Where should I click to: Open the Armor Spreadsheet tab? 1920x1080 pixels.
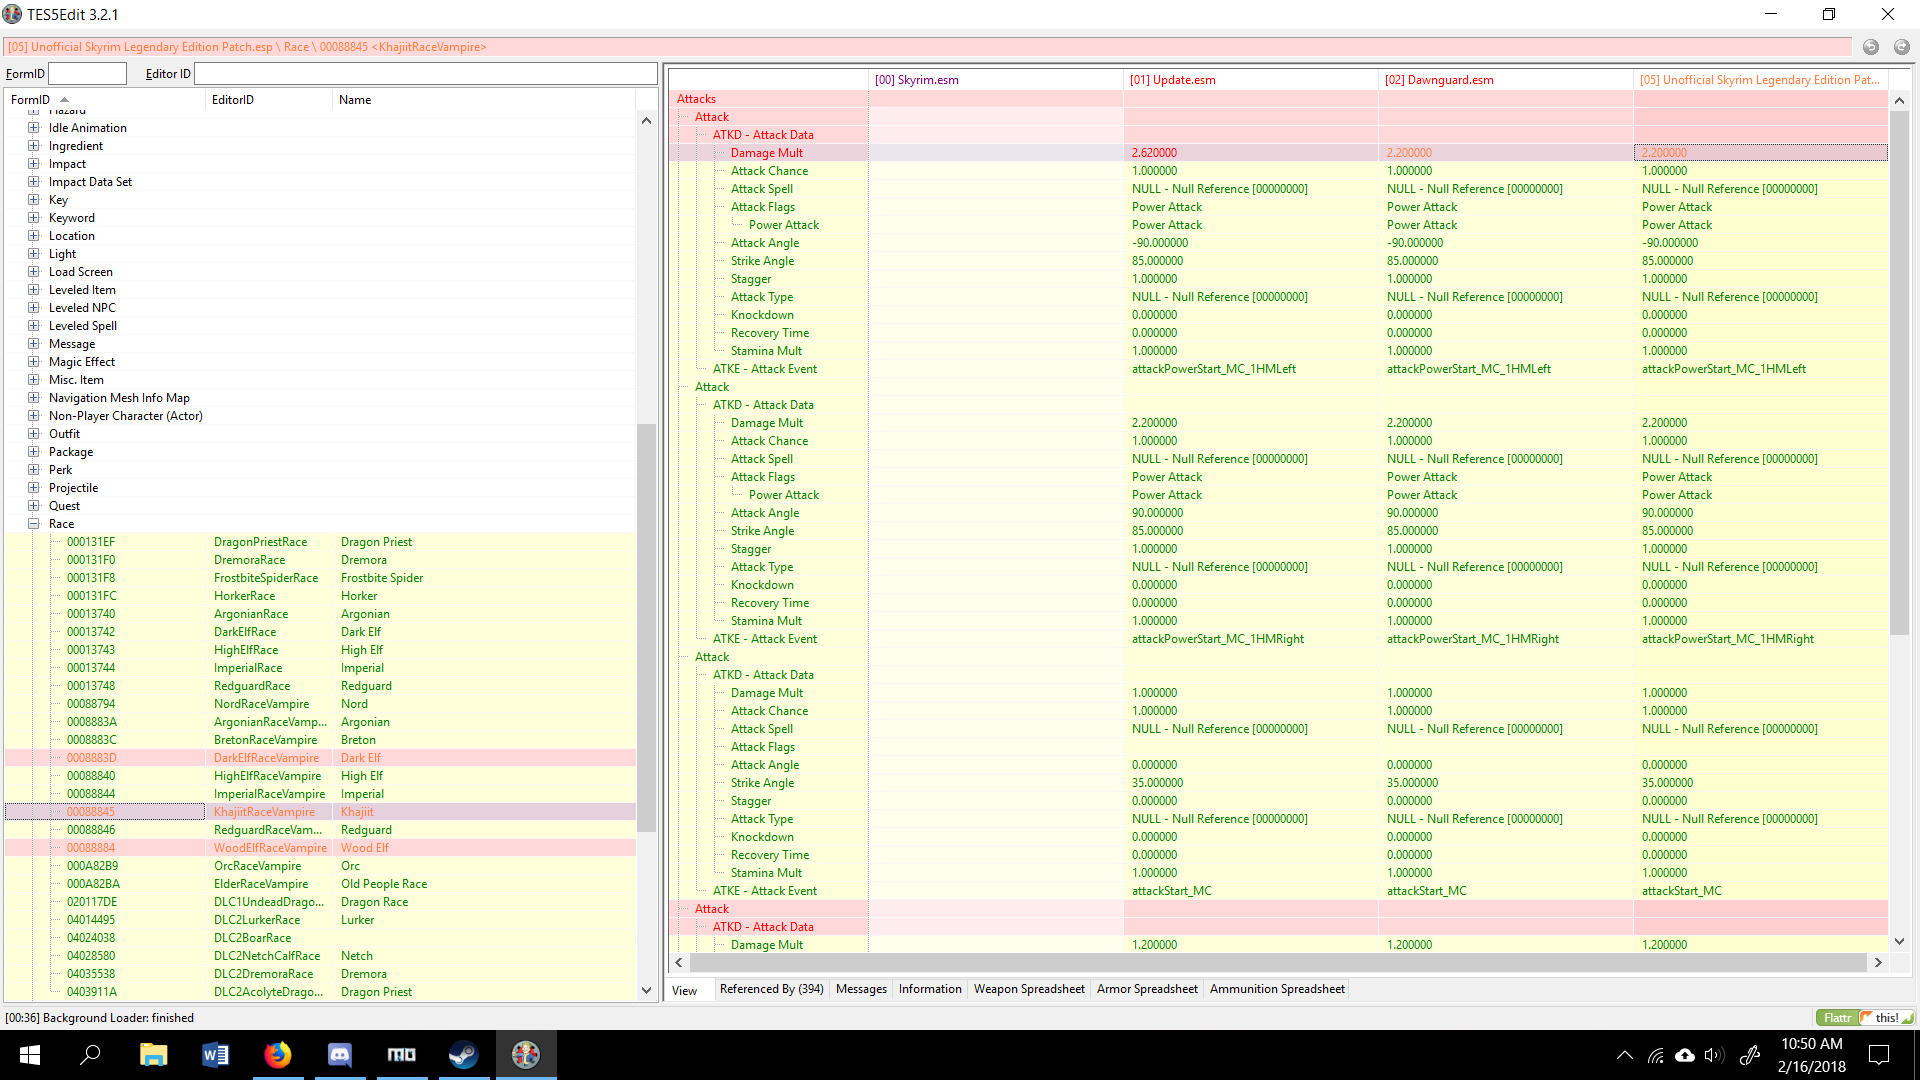pyautogui.click(x=1147, y=989)
